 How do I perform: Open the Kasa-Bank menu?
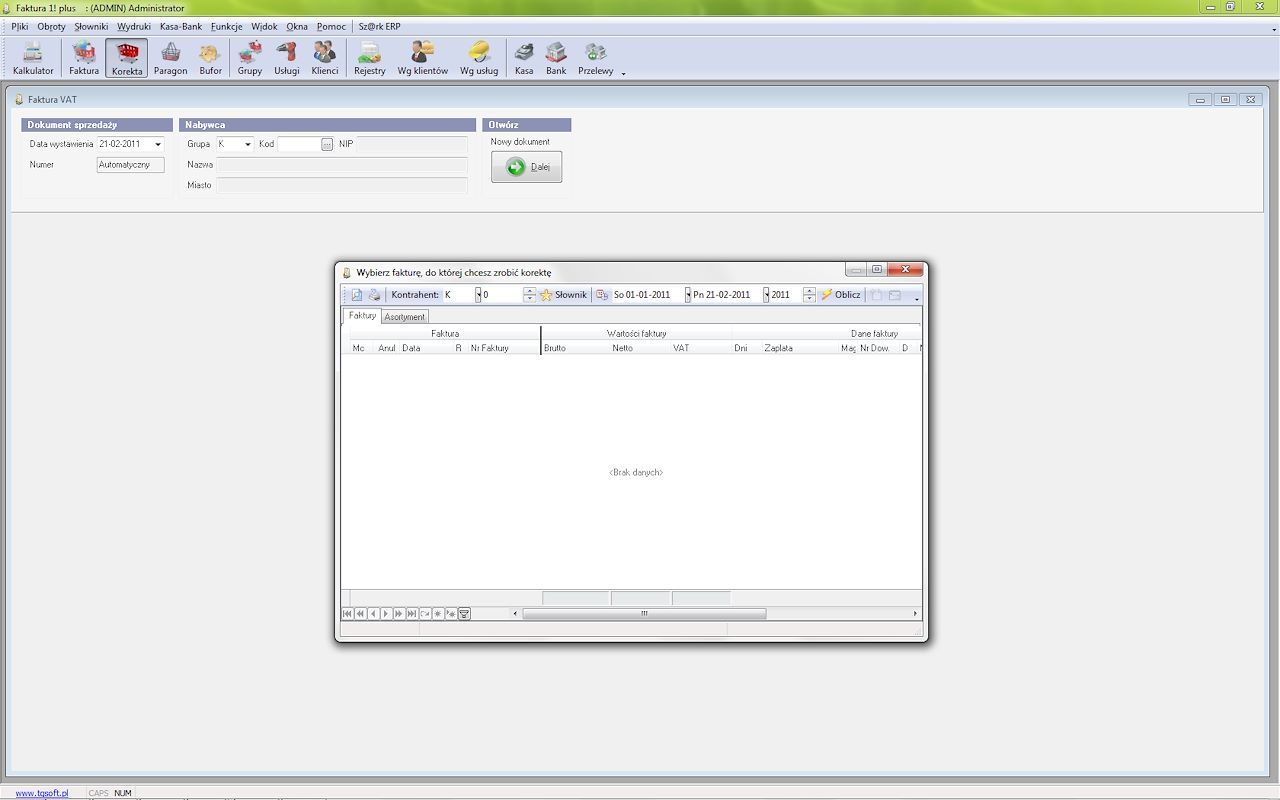[x=181, y=27]
